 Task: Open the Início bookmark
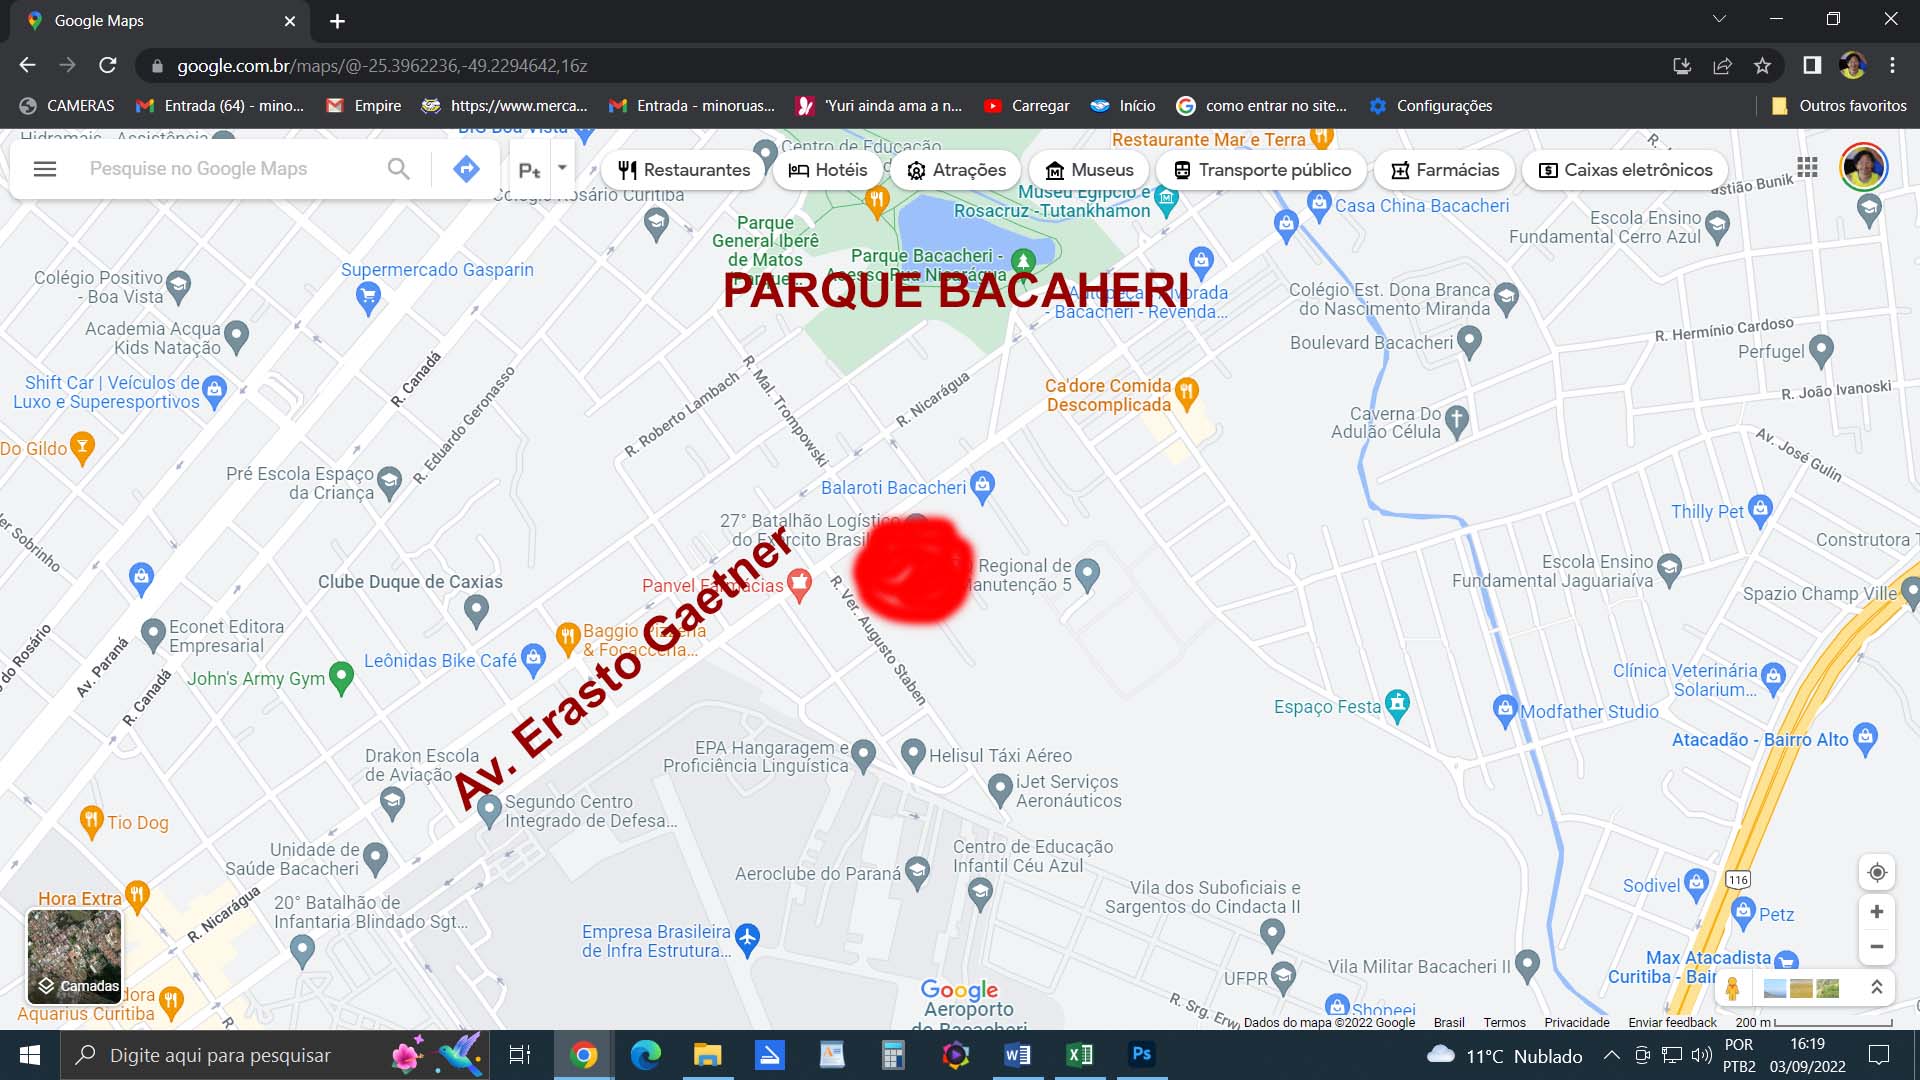pyautogui.click(x=1123, y=105)
